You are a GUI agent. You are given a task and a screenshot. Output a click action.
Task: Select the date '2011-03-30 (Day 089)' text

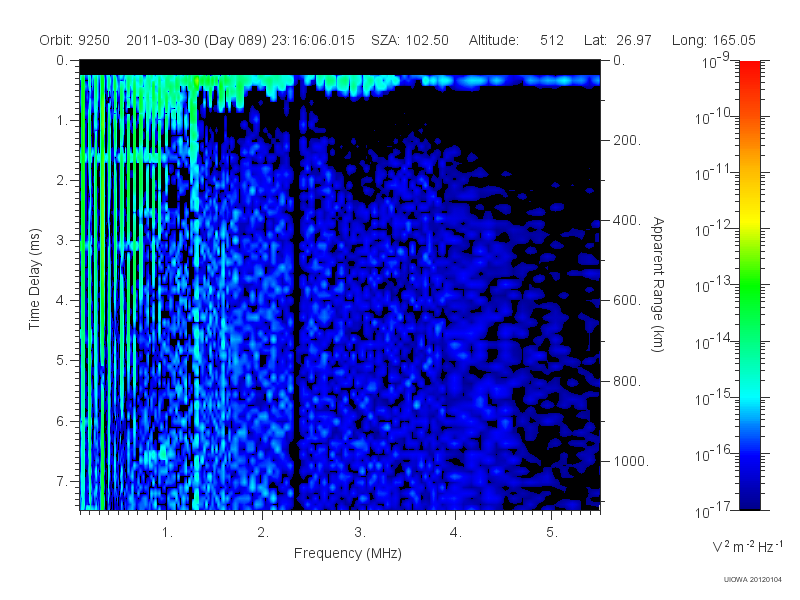pyautogui.click(x=196, y=40)
